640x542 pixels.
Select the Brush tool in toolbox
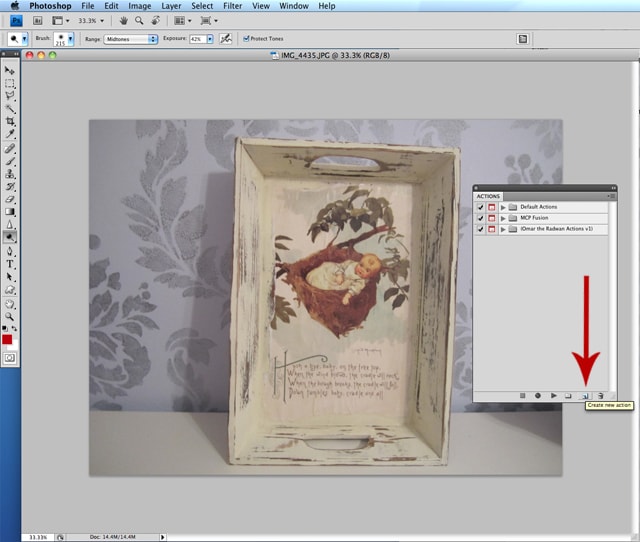9,161
